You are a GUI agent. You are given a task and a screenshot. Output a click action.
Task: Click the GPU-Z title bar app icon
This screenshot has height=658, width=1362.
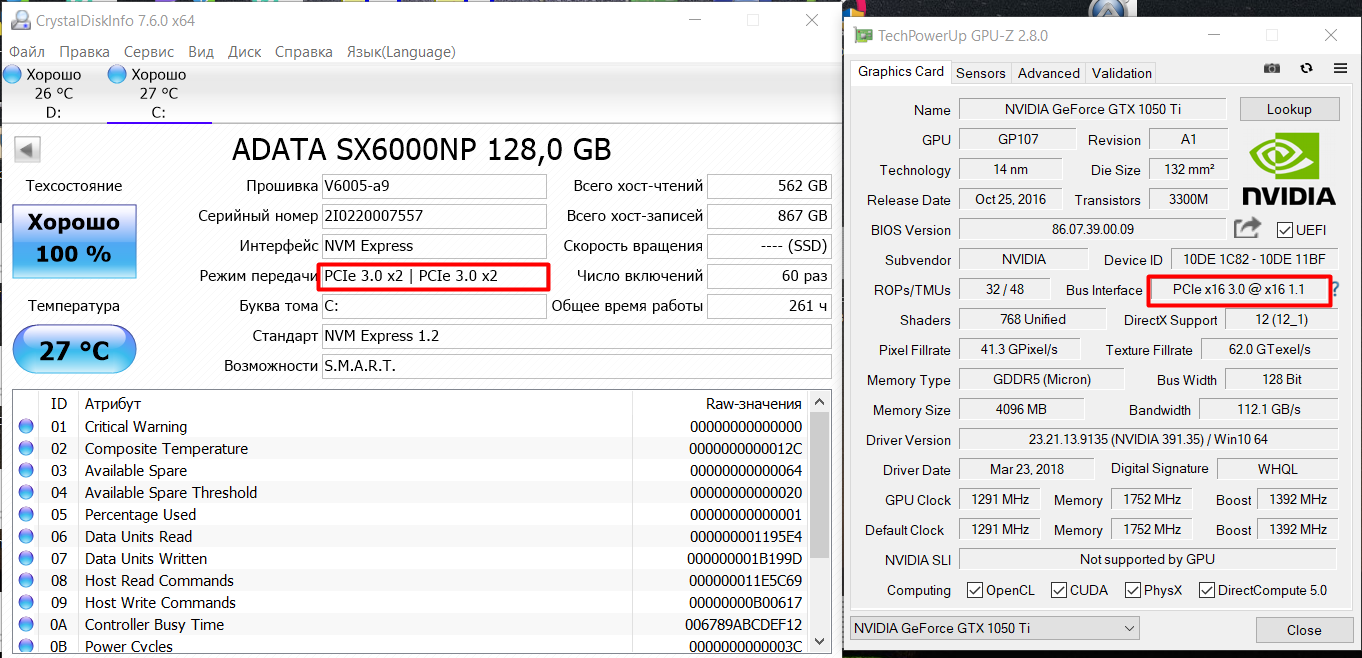864,36
